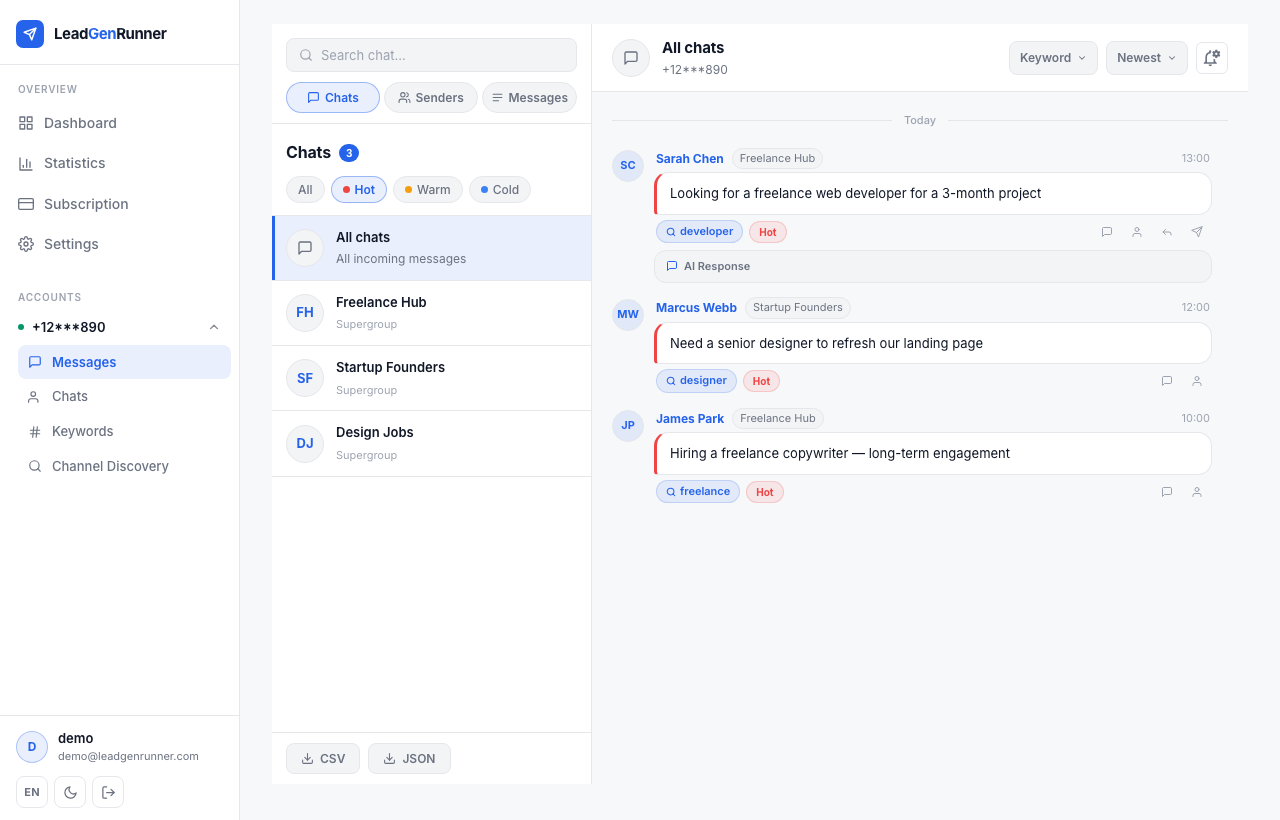Select the Hot lead filter
The image size is (1280, 820).
pos(359,190)
